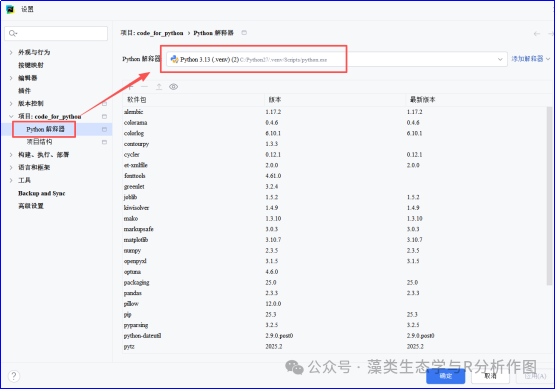Toggle show early releases eye icon
Screen dimensions: 555x389
(x=173, y=87)
